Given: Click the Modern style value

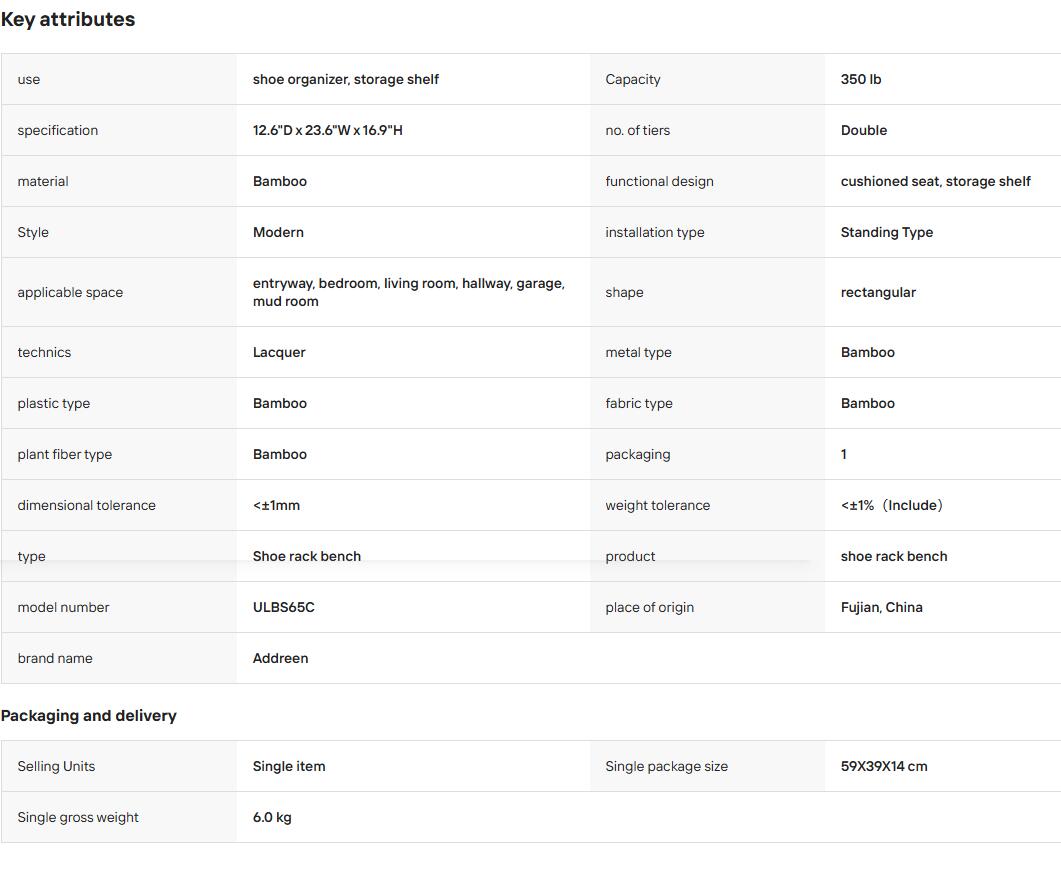Looking at the screenshot, I should (x=278, y=232).
